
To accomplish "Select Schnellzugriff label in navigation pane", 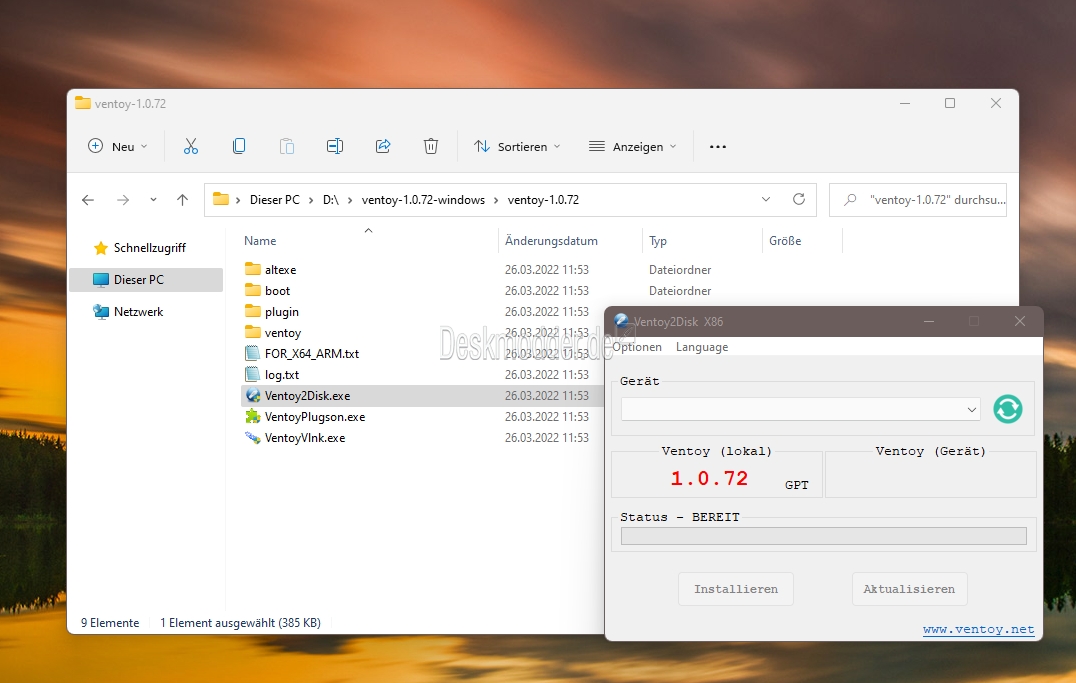I will point(150,248).
